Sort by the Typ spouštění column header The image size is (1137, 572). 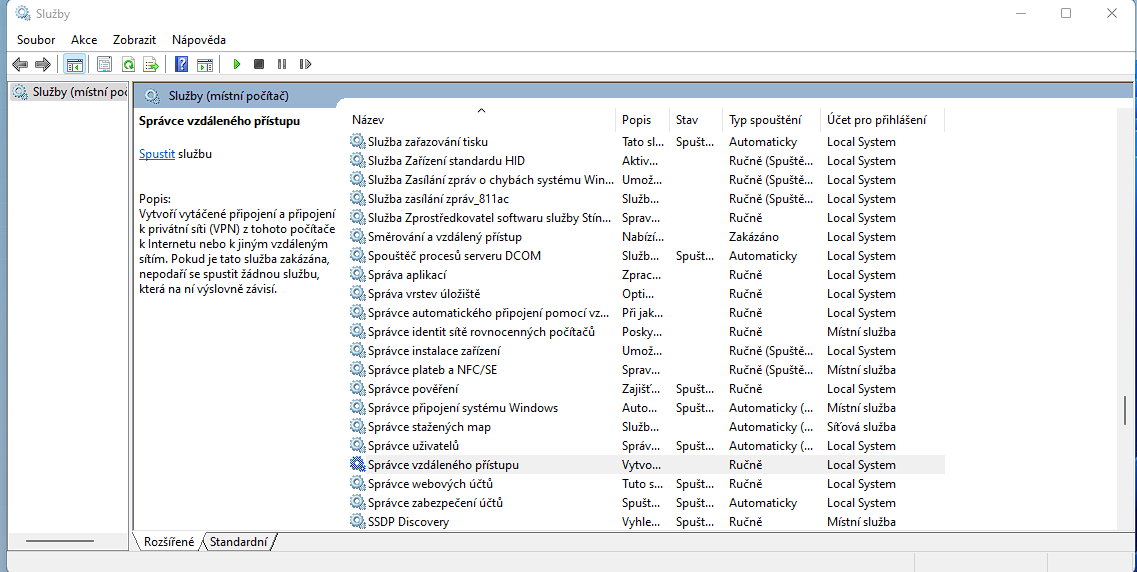point(765,120)
